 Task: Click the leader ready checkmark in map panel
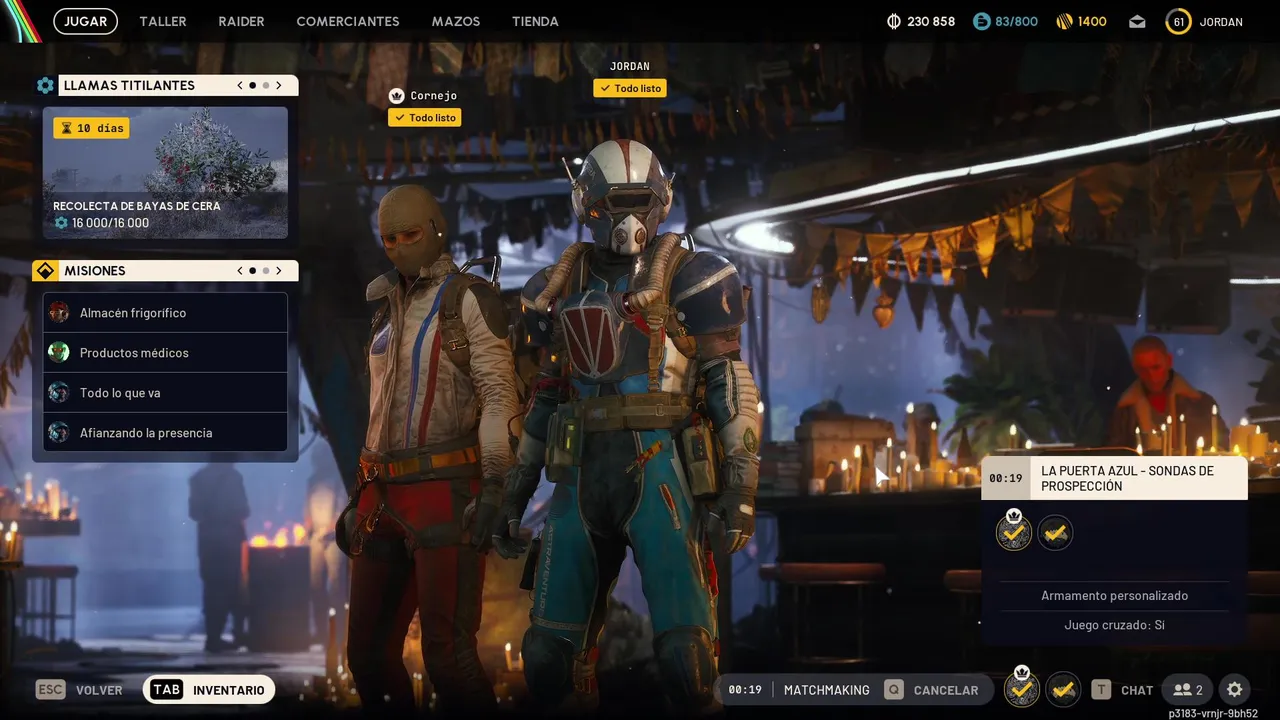[x=1014, y=532]
